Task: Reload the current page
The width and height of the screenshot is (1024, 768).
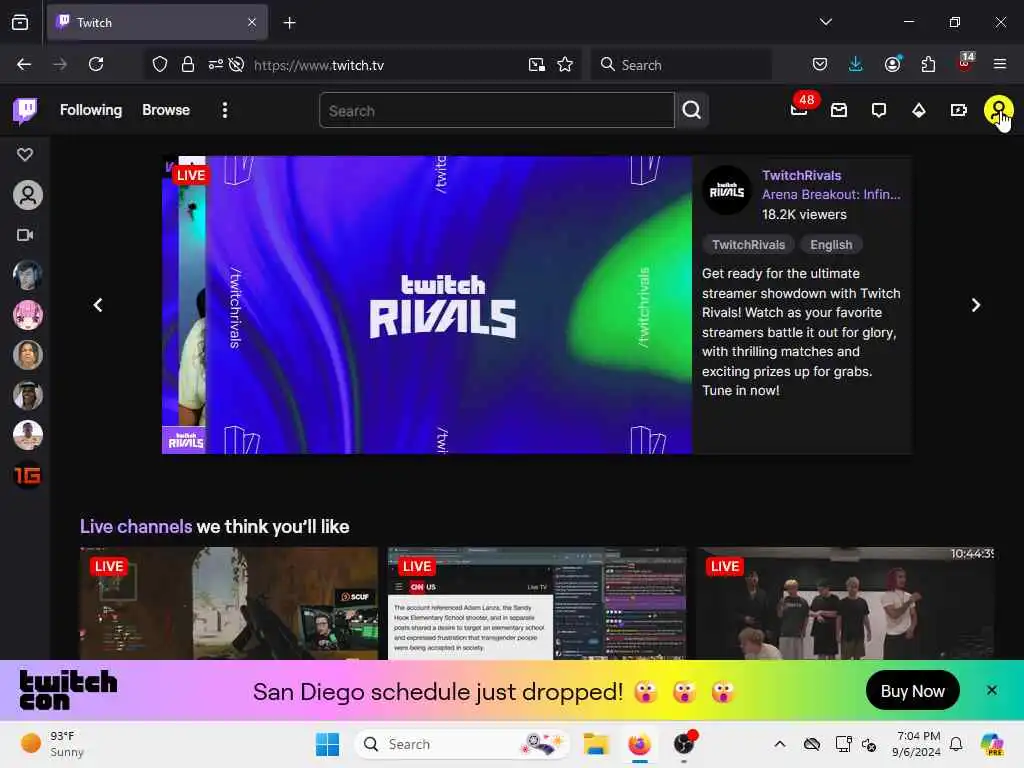Action: (96, 65)
